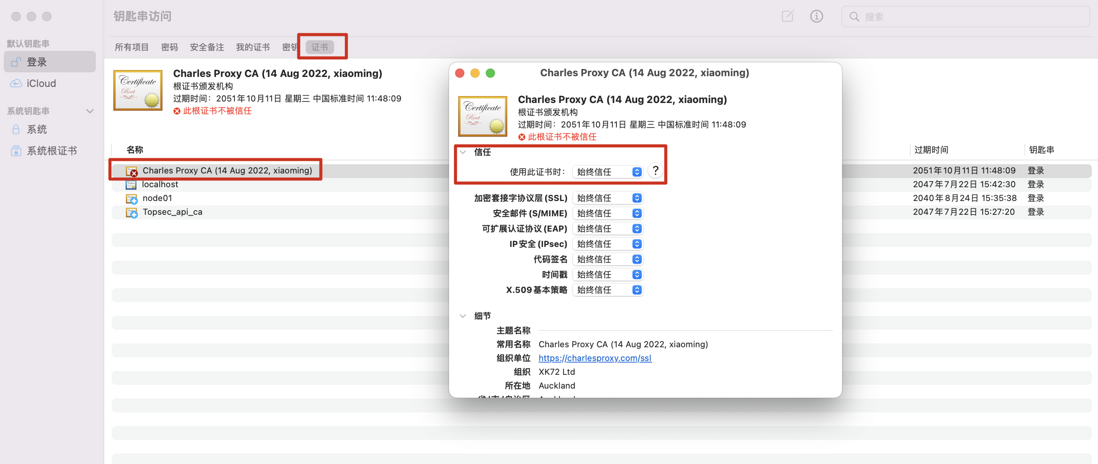The height and width of the screenshot is (464, 1098).
Task: Switch to the 证书 tab
Action: point(320,47)
